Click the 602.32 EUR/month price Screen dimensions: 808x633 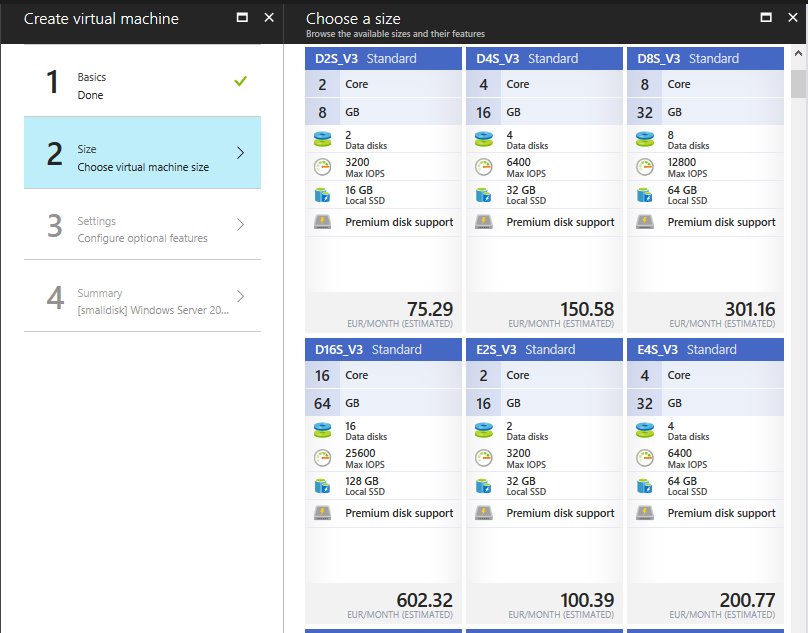click(x=425, y=600)
